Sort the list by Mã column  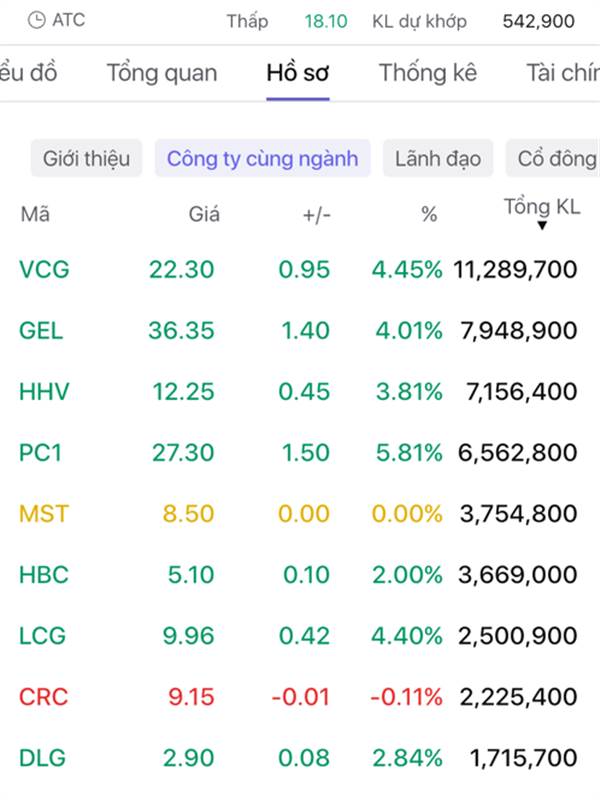35,214
